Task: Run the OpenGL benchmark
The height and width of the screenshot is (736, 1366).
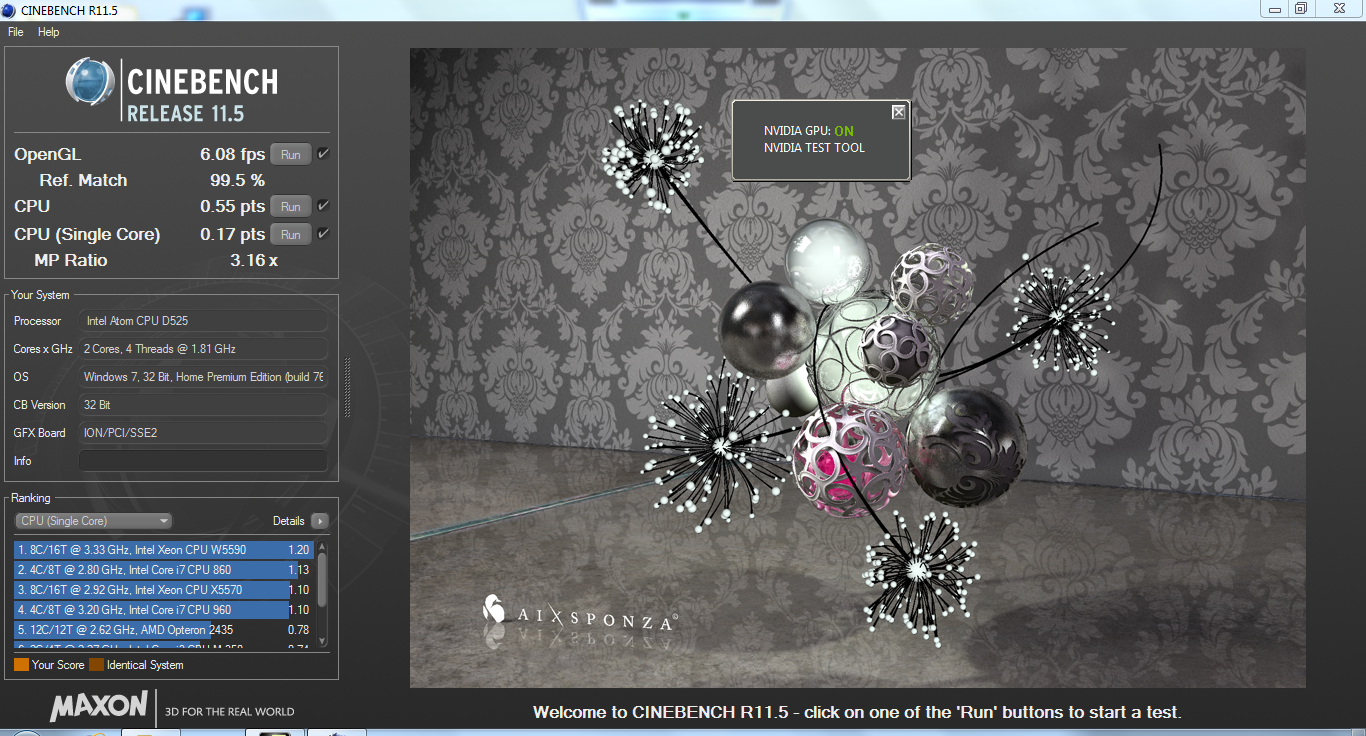Action: pos(291,155)
